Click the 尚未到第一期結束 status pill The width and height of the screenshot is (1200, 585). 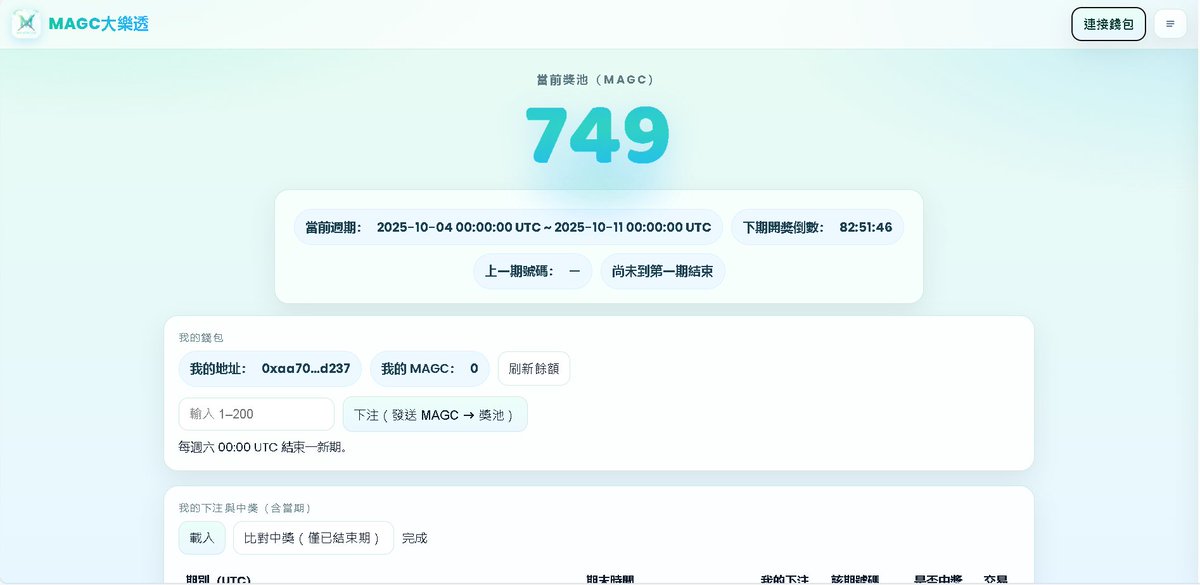point(663,271)
